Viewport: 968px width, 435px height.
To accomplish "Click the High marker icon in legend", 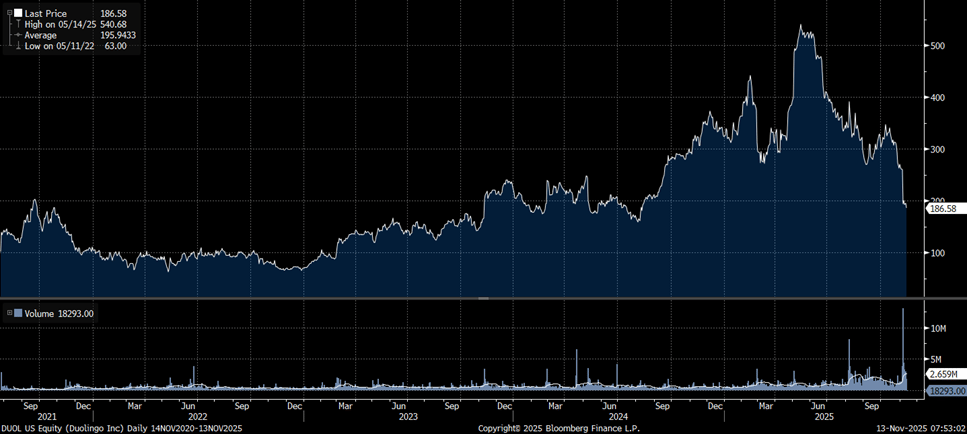I will click(19, 24).
